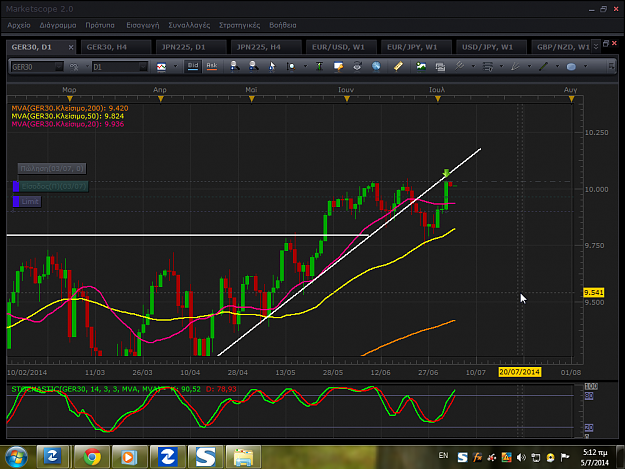The width and height of the screenshot is (625, 469).
Task: Open Google Chrome from the taskbar
Action: [92, 457]
